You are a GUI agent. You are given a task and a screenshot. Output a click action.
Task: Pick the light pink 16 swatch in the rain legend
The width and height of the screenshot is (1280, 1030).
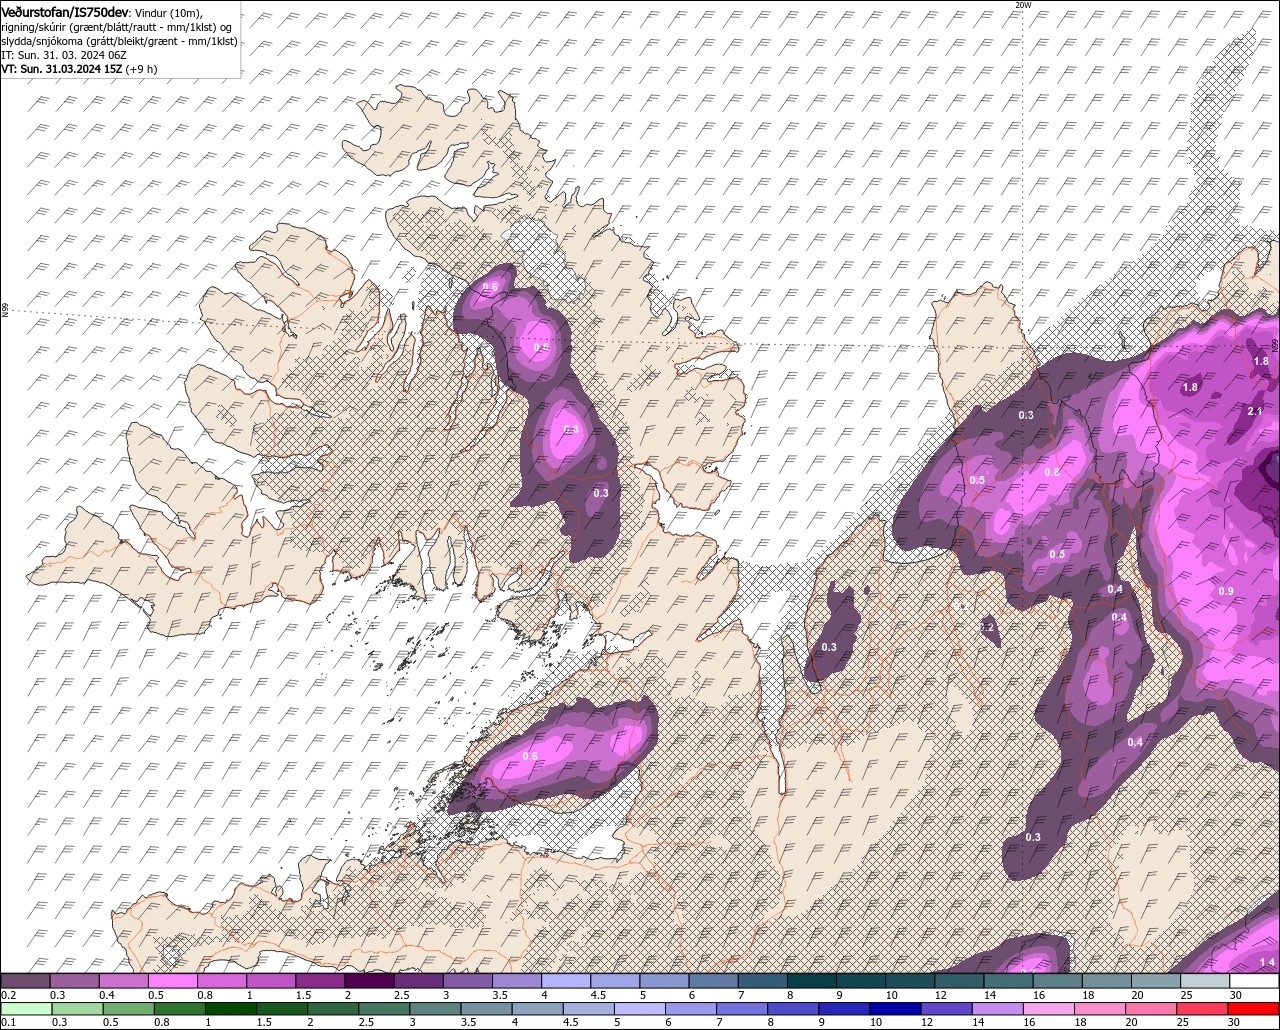click(1051, 1008)
